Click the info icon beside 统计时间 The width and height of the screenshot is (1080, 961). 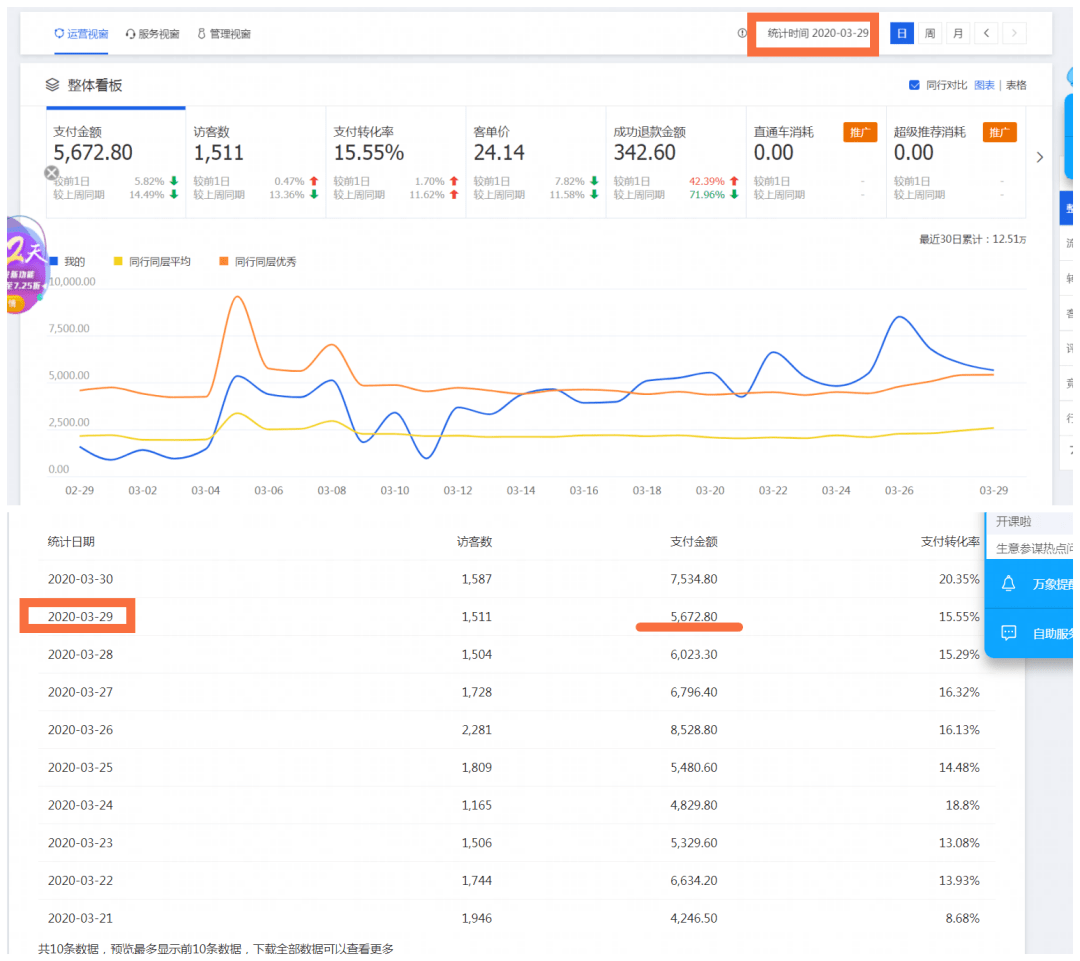tap(742, 33)
